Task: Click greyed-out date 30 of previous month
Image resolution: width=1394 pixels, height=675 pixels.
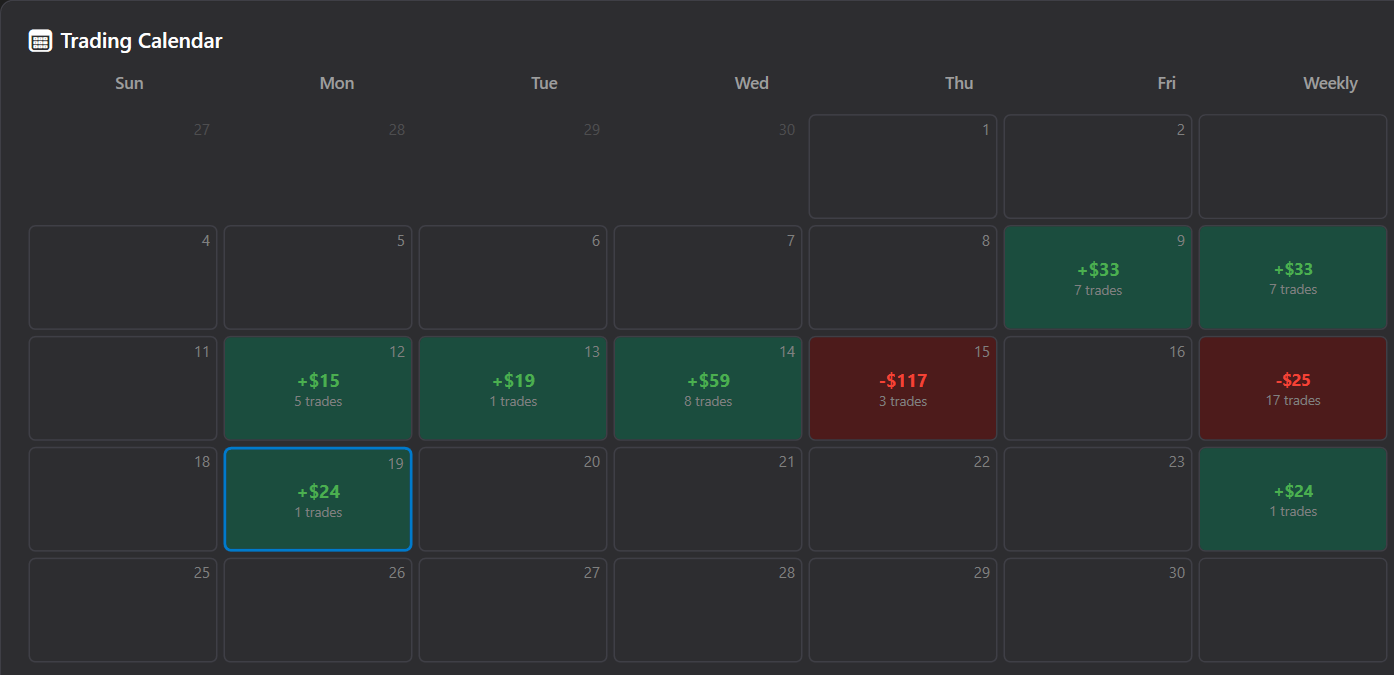Action: click(787, 129)
